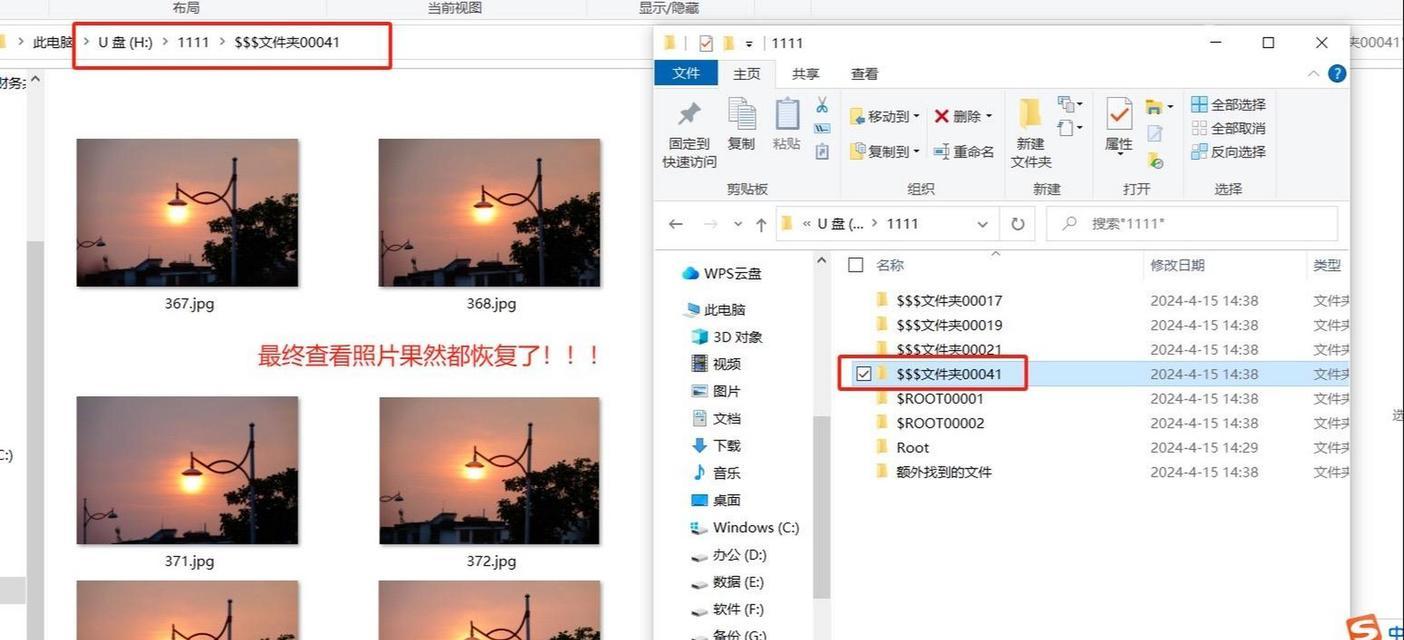This screenshot has width=1404, height=640.
Task: Open Delete (删除) dropdown arrow
Action: point(989,116)
